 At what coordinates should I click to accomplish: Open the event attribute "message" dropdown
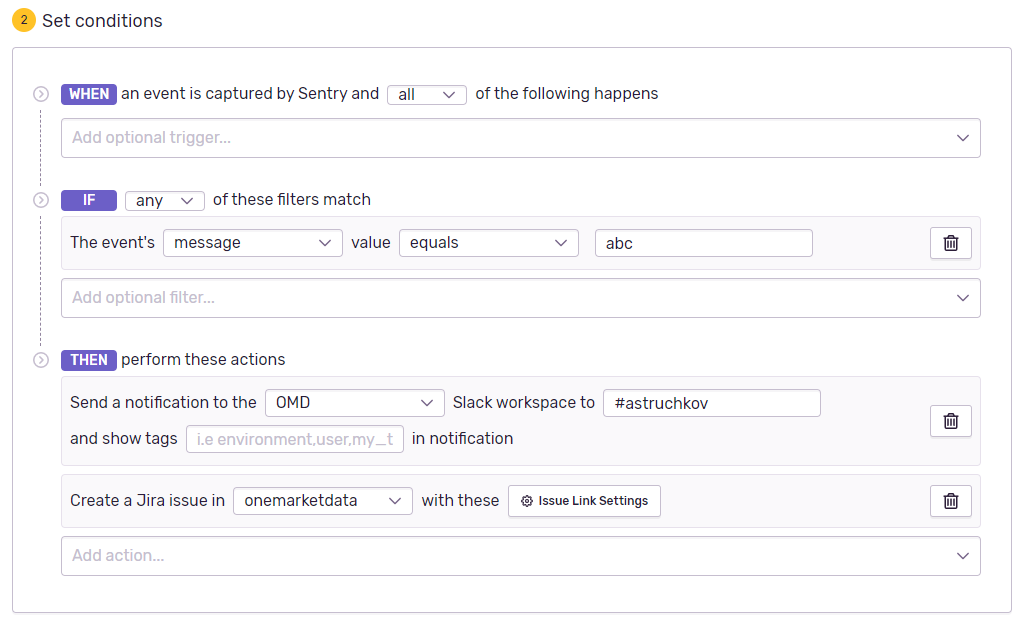pos(252,242)
